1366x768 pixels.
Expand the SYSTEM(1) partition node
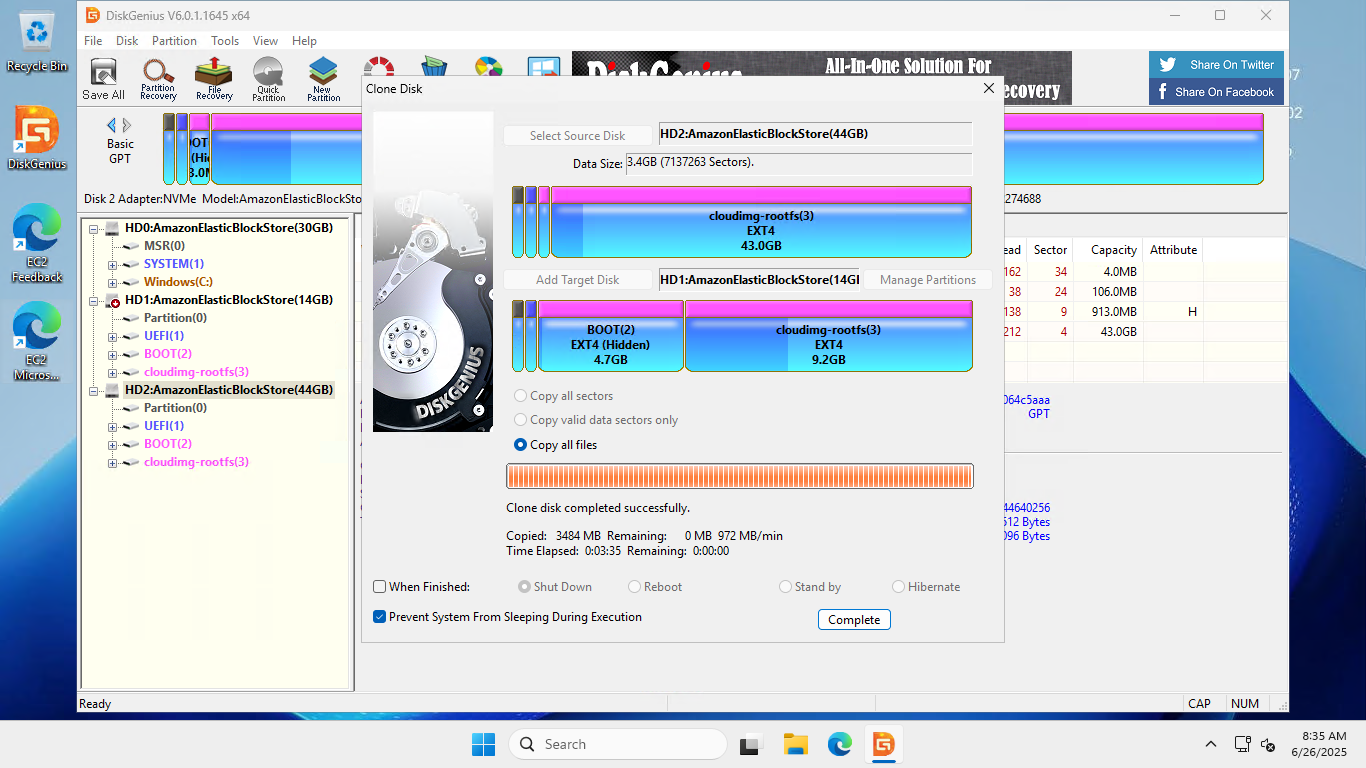point(113,264)
